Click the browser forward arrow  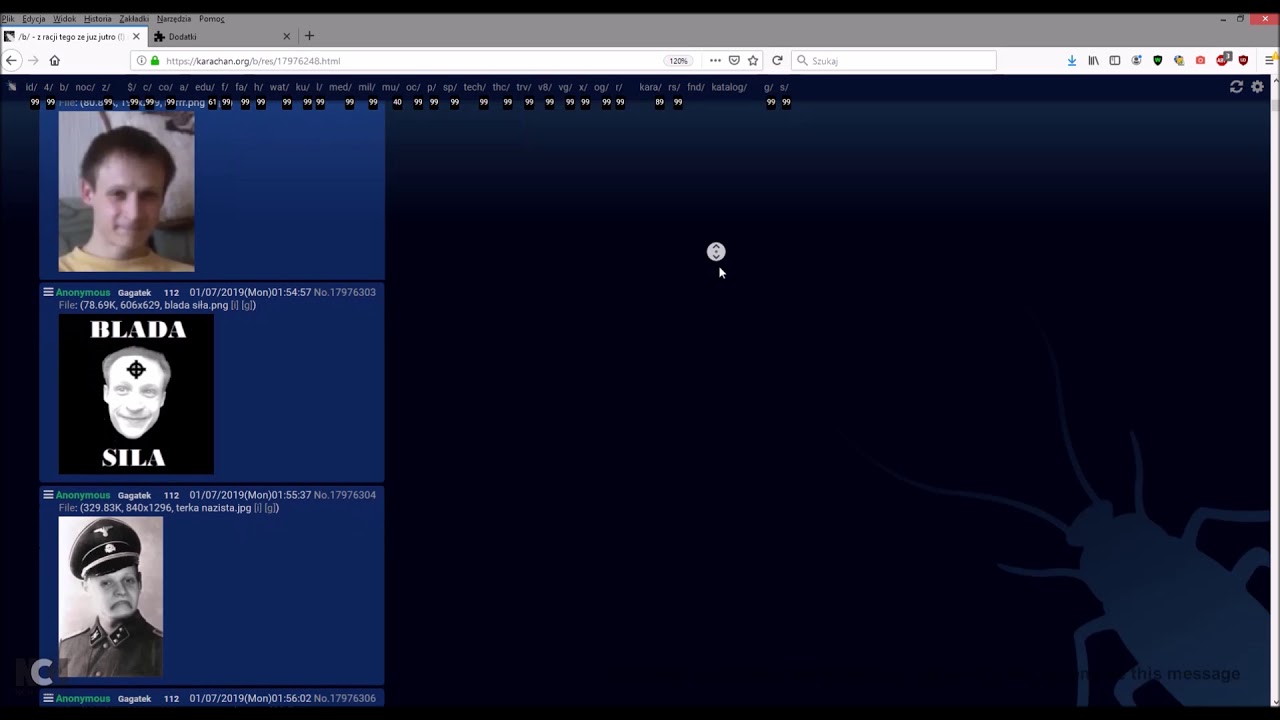(x=33, y=61)
